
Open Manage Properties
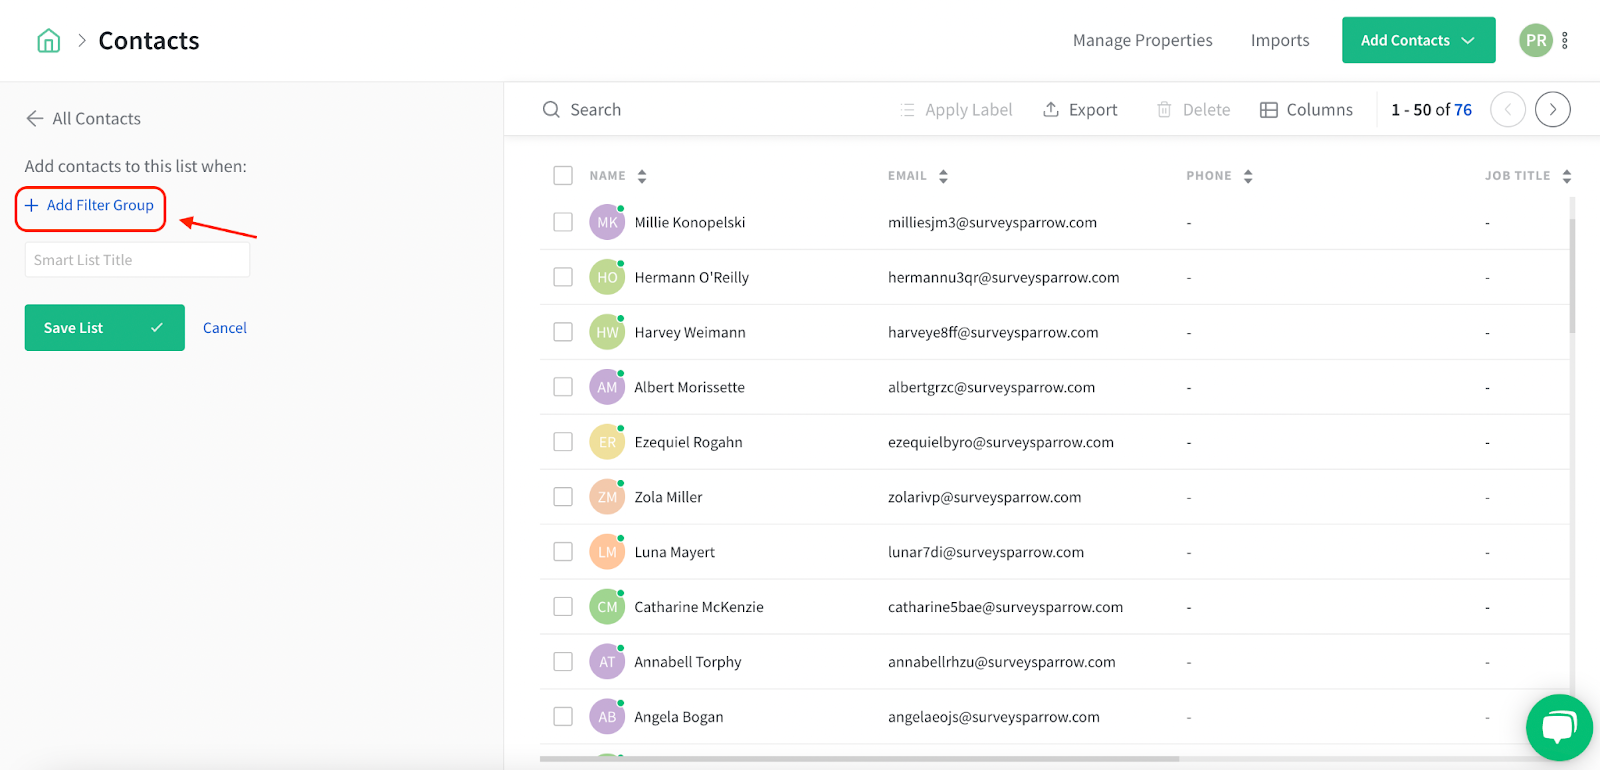pos(1142,40)
